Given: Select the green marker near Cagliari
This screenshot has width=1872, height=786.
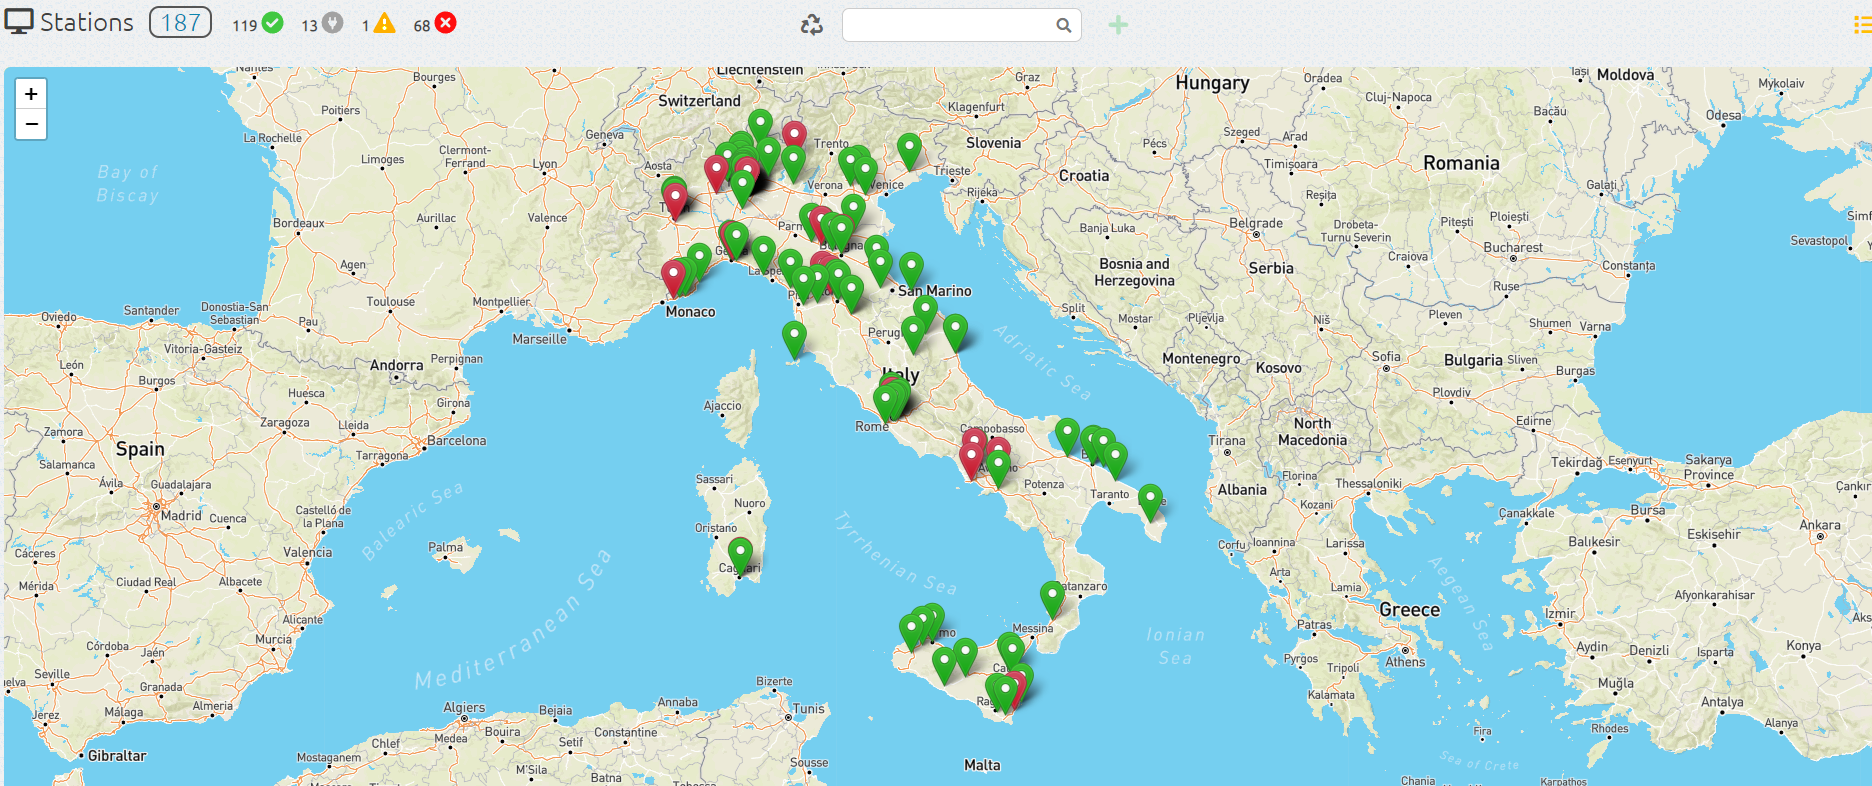Looking at the screenshot, I should coord(740,553).
